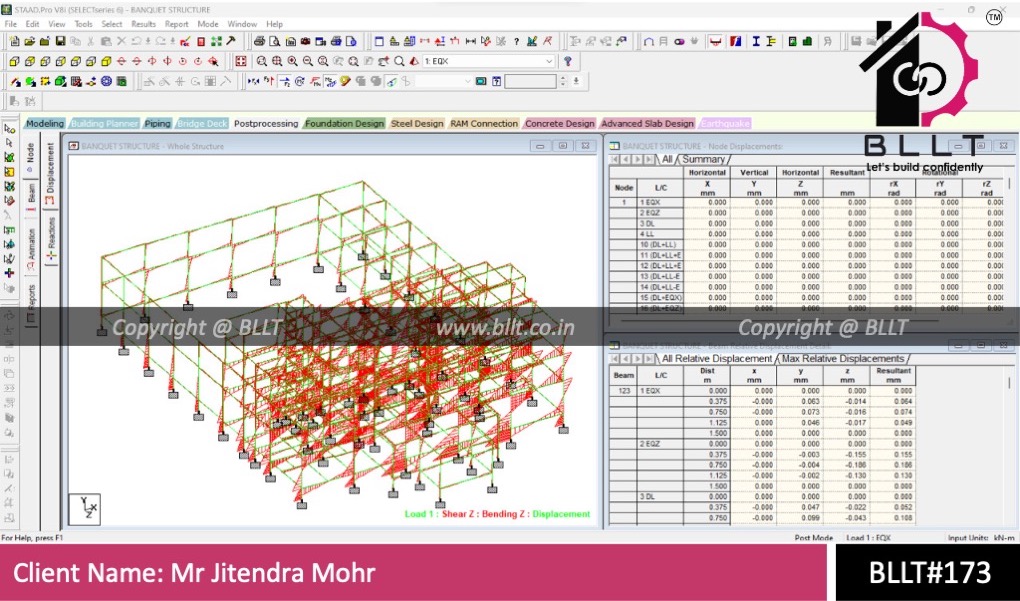Switch to the Advanced Slab Design tab
The height and width of the screenshot is (601, 1020).
tap(647, 124)
